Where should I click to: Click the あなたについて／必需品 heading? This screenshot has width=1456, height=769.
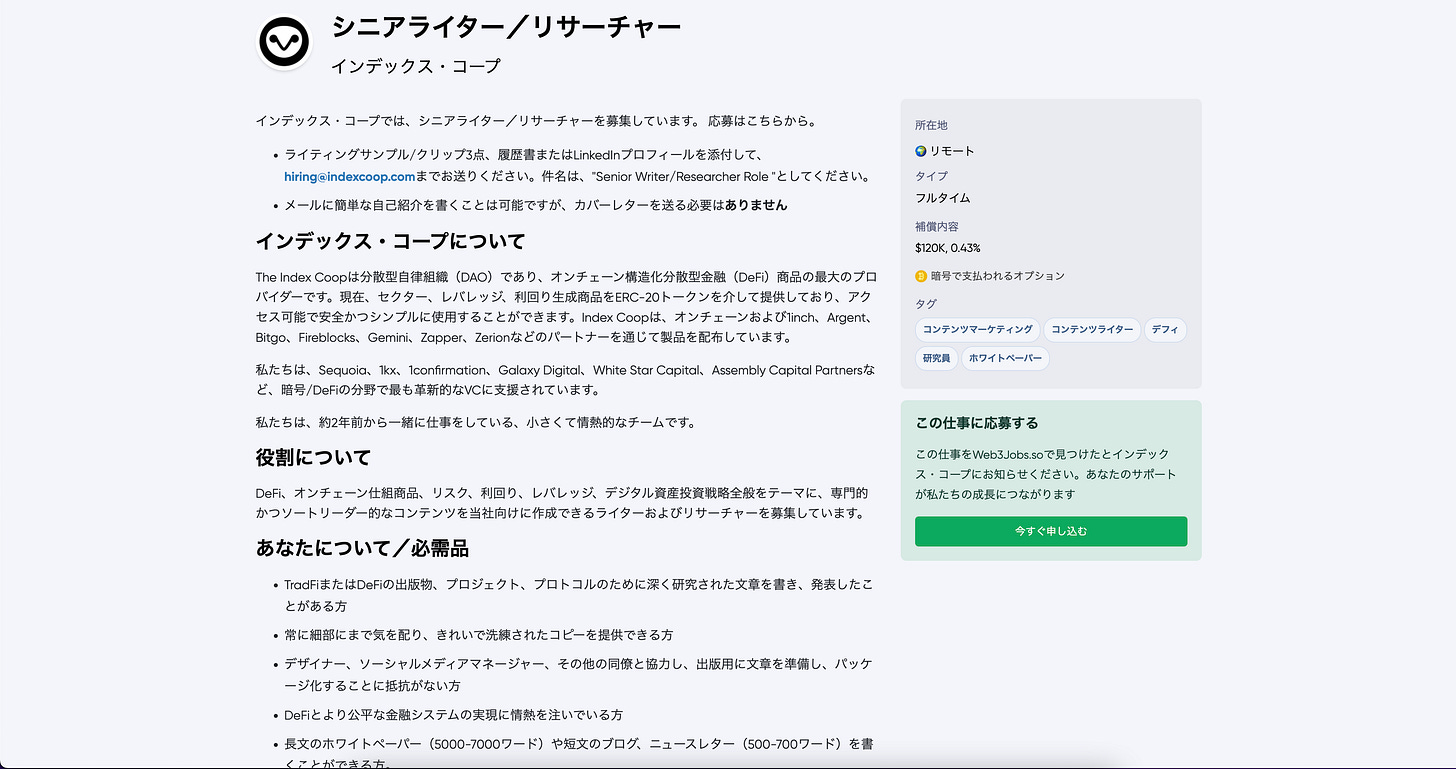click(x=362, y=548)
